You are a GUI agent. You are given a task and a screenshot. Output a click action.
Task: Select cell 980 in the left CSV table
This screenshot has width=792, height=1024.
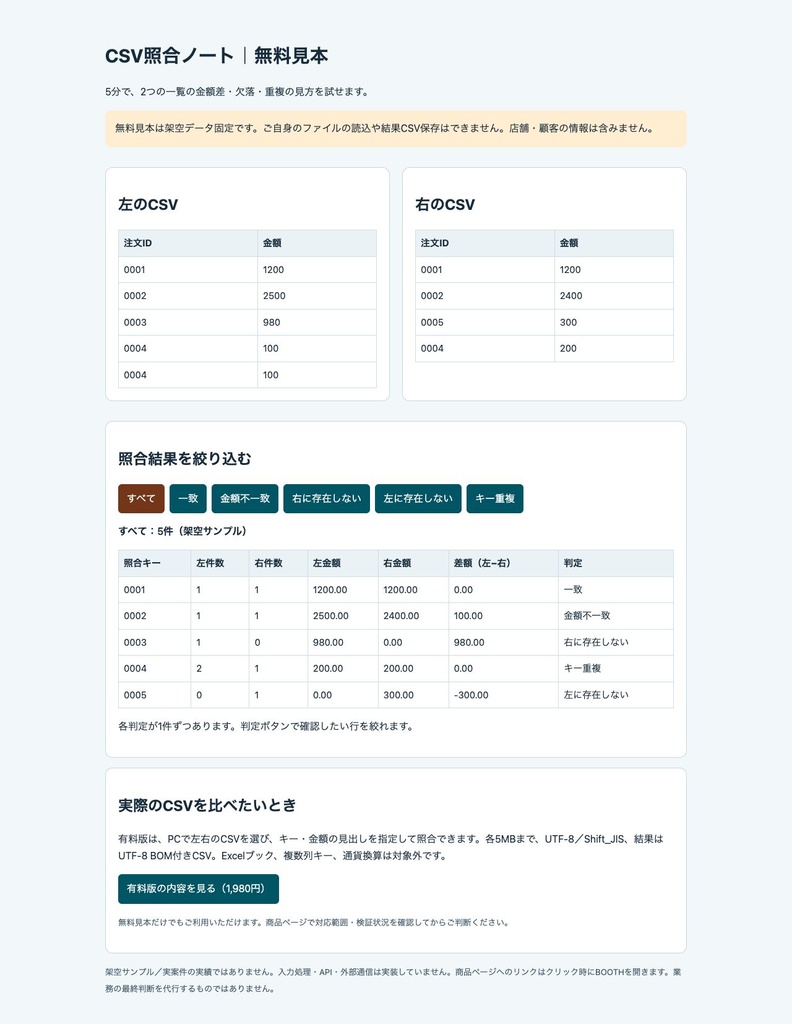(317, 323)
